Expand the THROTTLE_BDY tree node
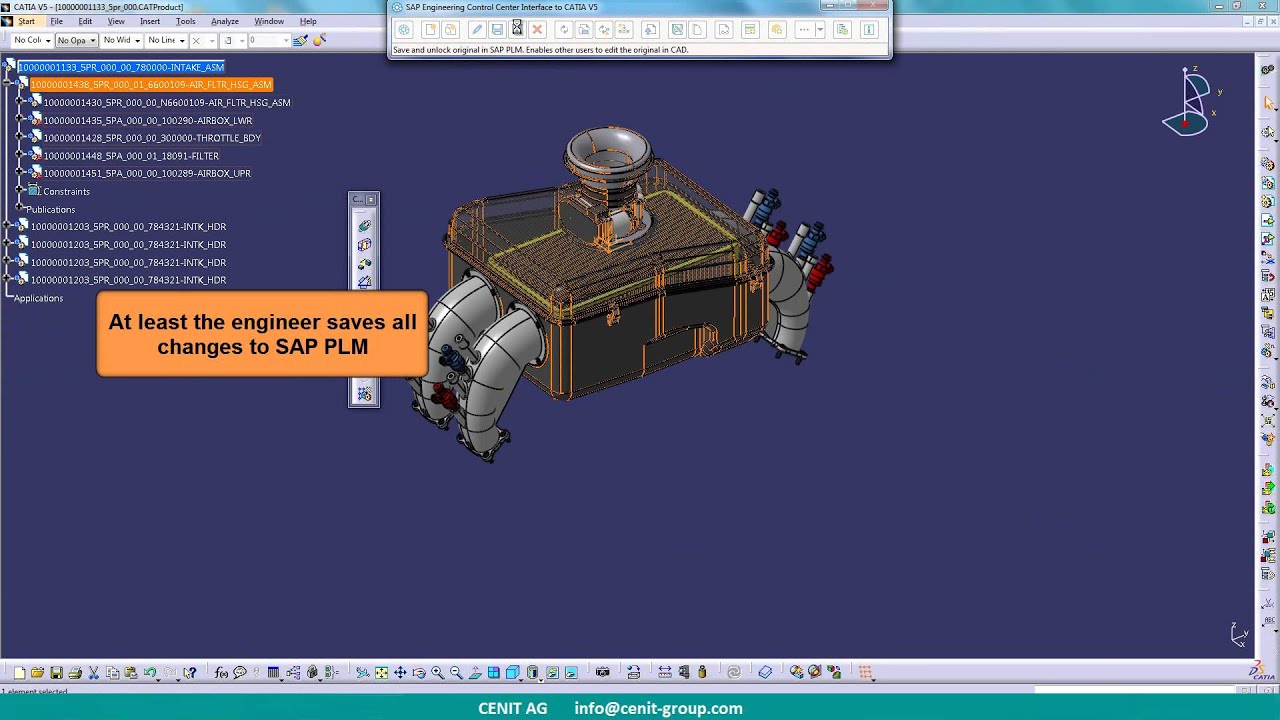 click(x=20, y=138)
